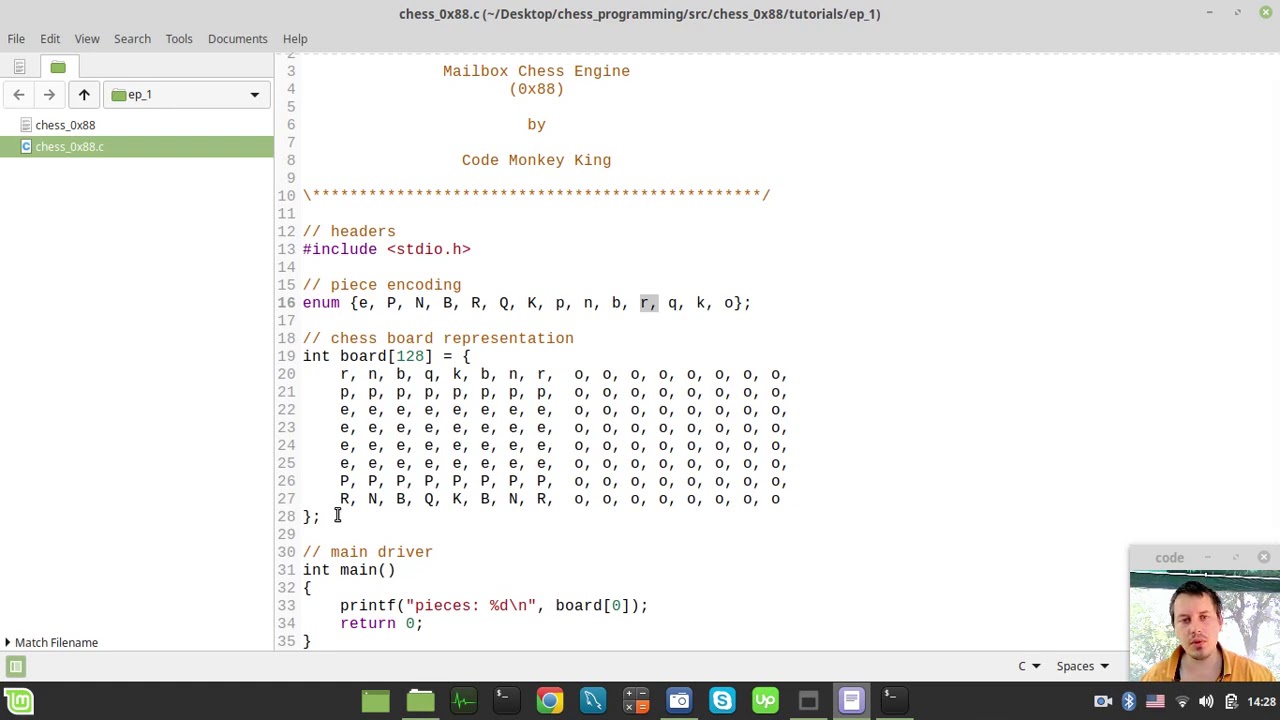This screenshot has height=720, width=1280.
Task: Open the Spaces indentation dropdown
Action: click(x=1083, y=666)
